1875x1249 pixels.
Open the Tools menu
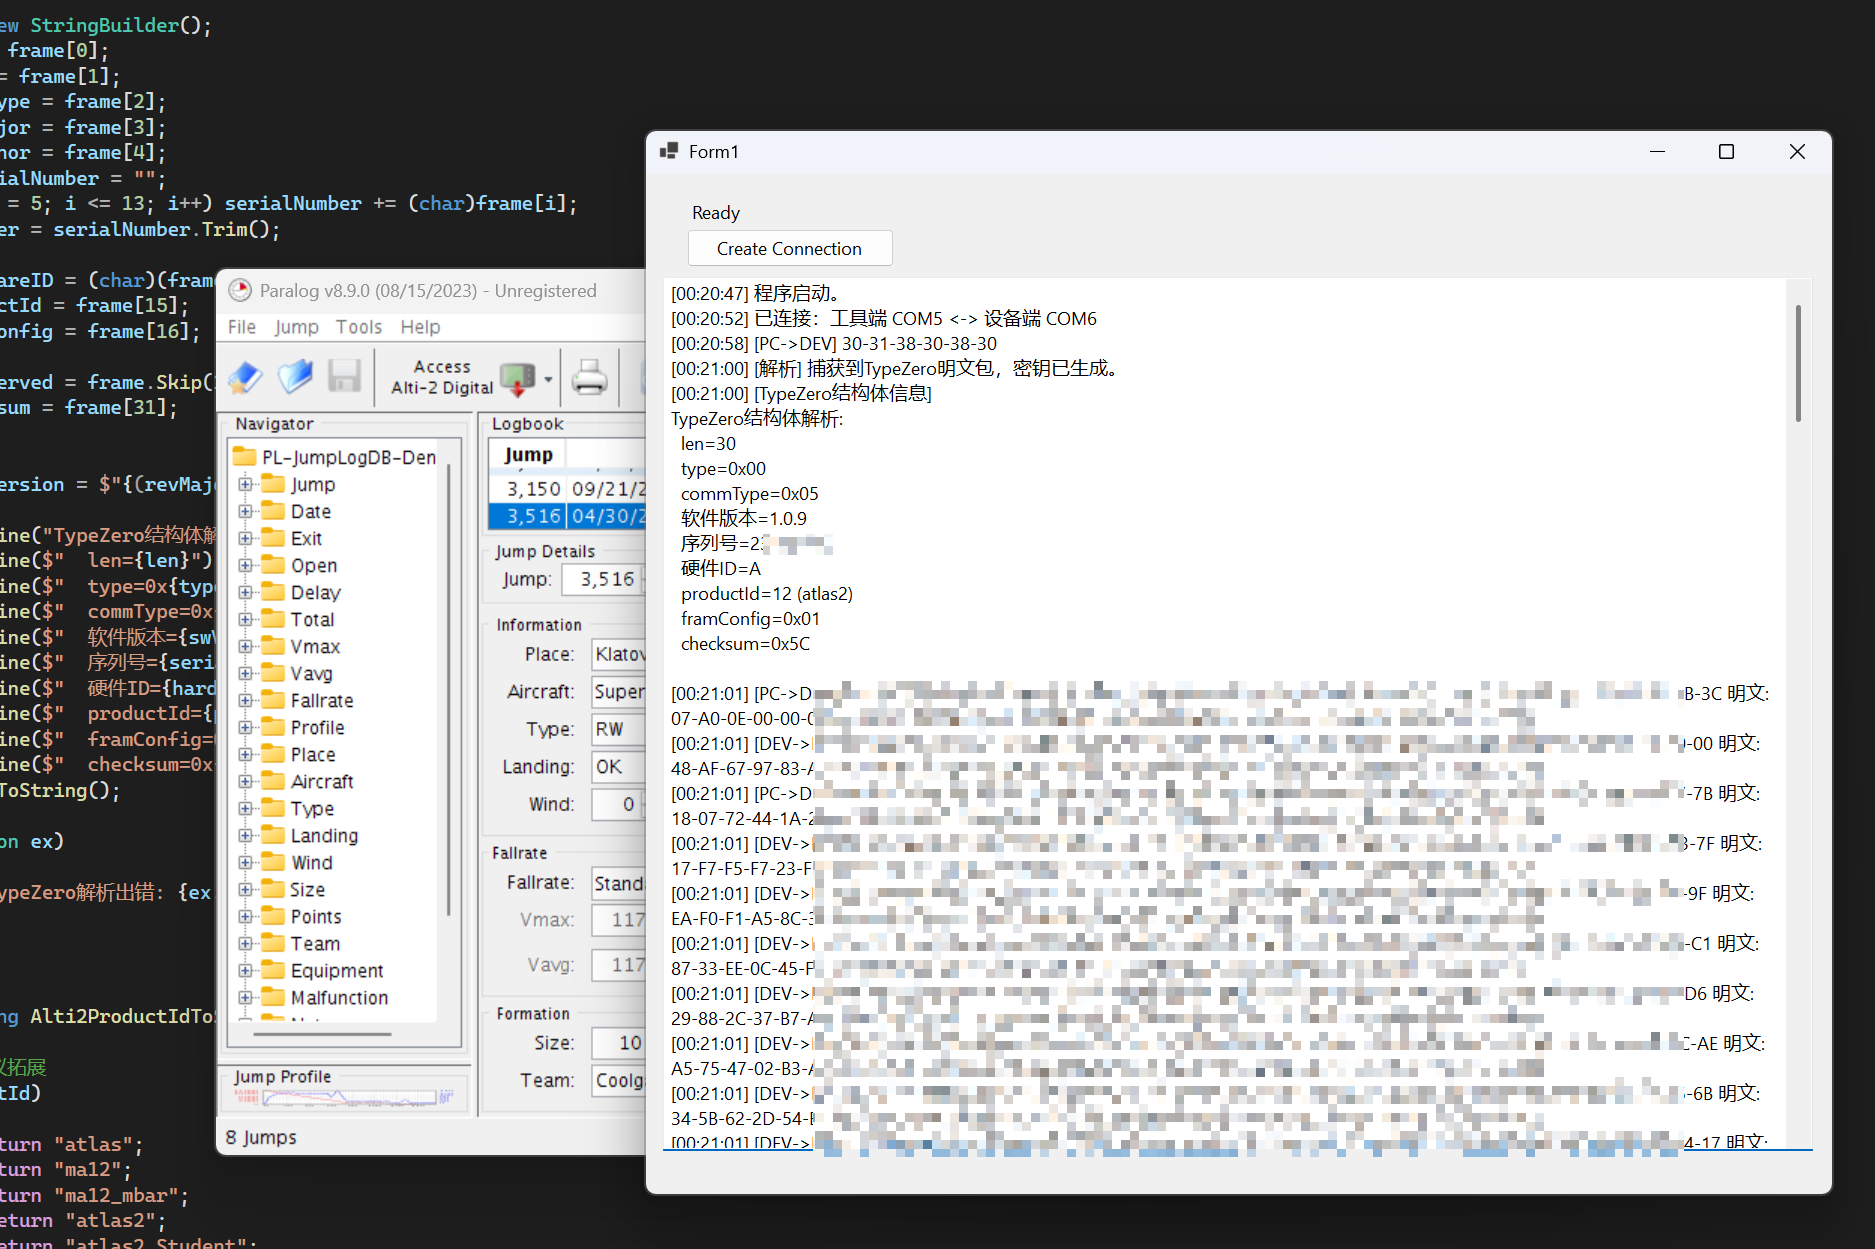click(358, 327)
